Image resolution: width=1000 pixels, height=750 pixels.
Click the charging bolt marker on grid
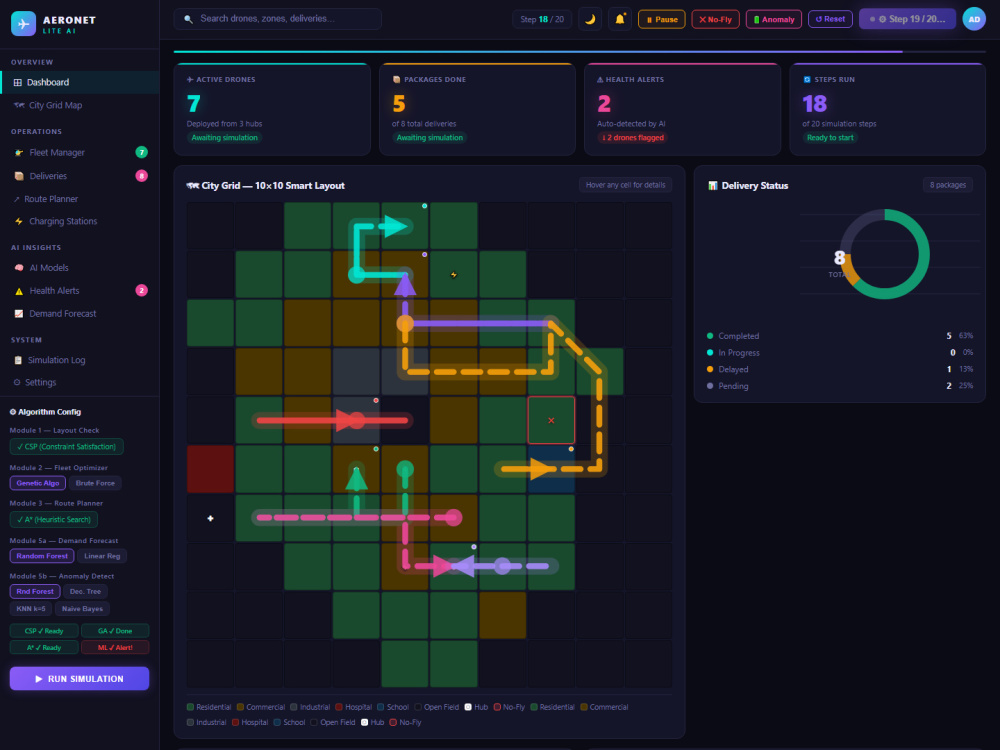tap(453, 275)
